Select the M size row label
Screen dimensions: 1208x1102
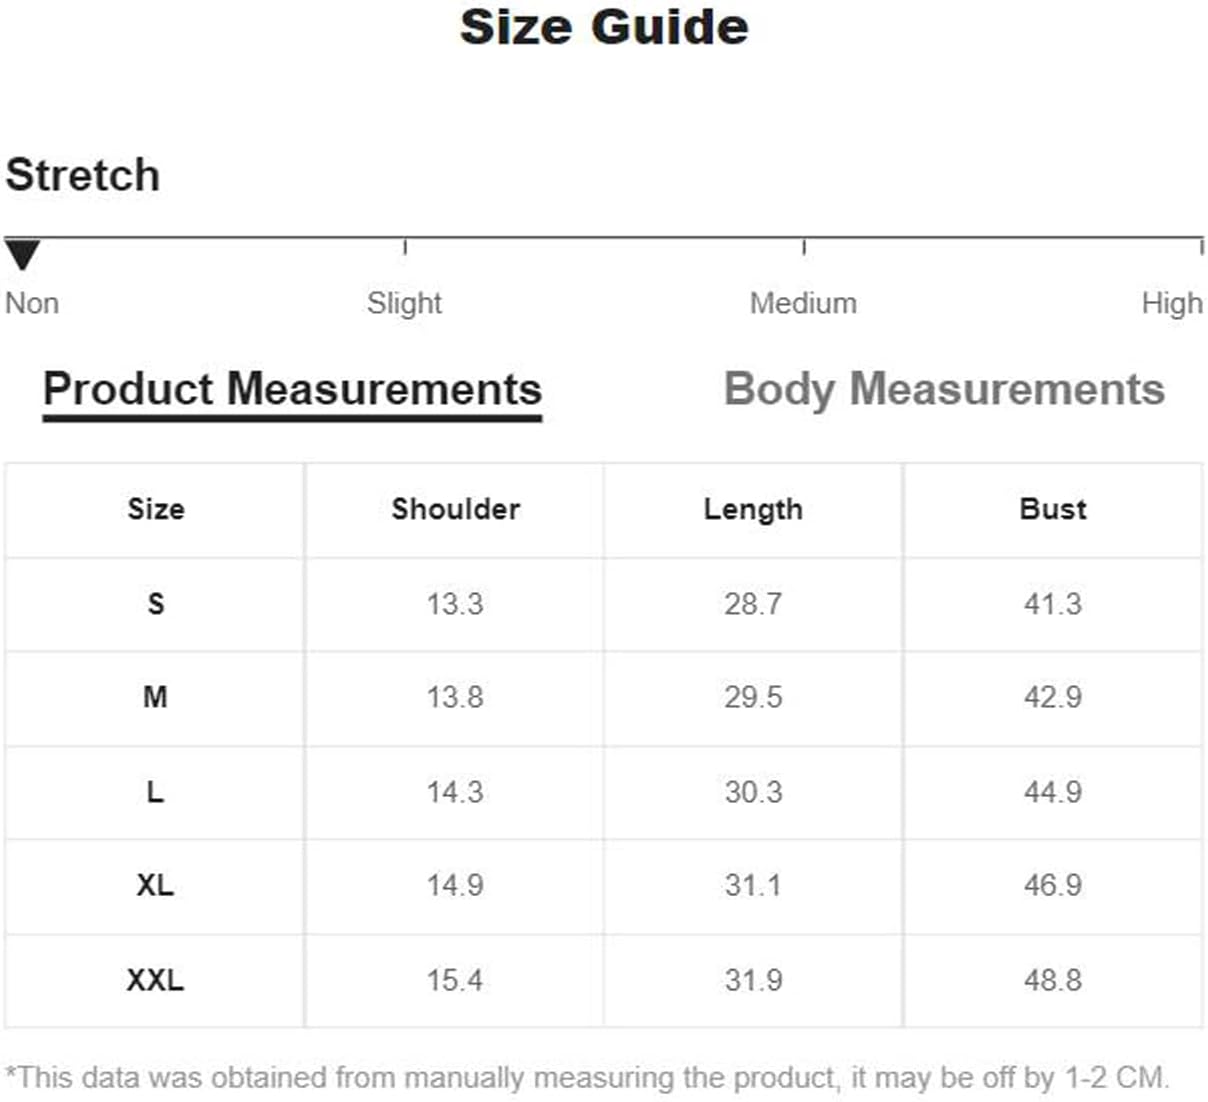(x=155, y=697)
